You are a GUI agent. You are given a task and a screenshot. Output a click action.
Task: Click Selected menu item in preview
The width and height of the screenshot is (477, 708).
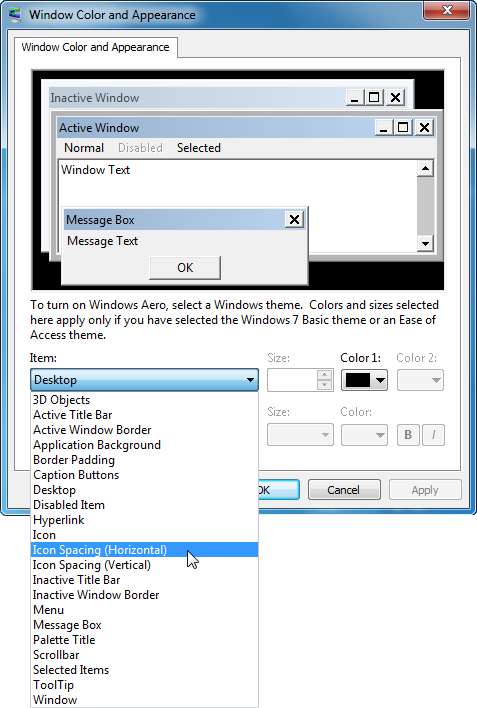coord(199,148)
